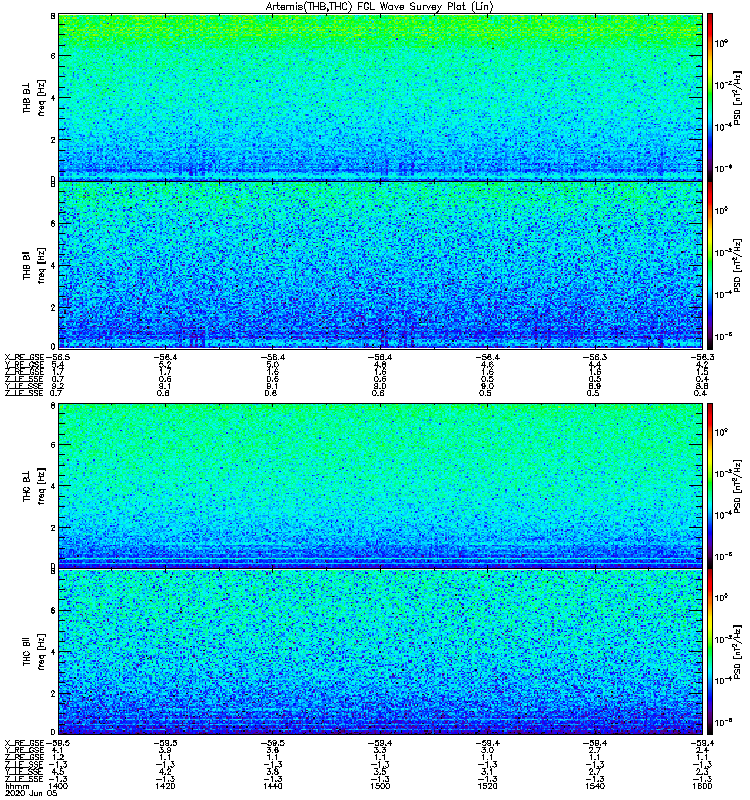Click inside the THC B⊥ spectrogram panel

pos(380,486)
